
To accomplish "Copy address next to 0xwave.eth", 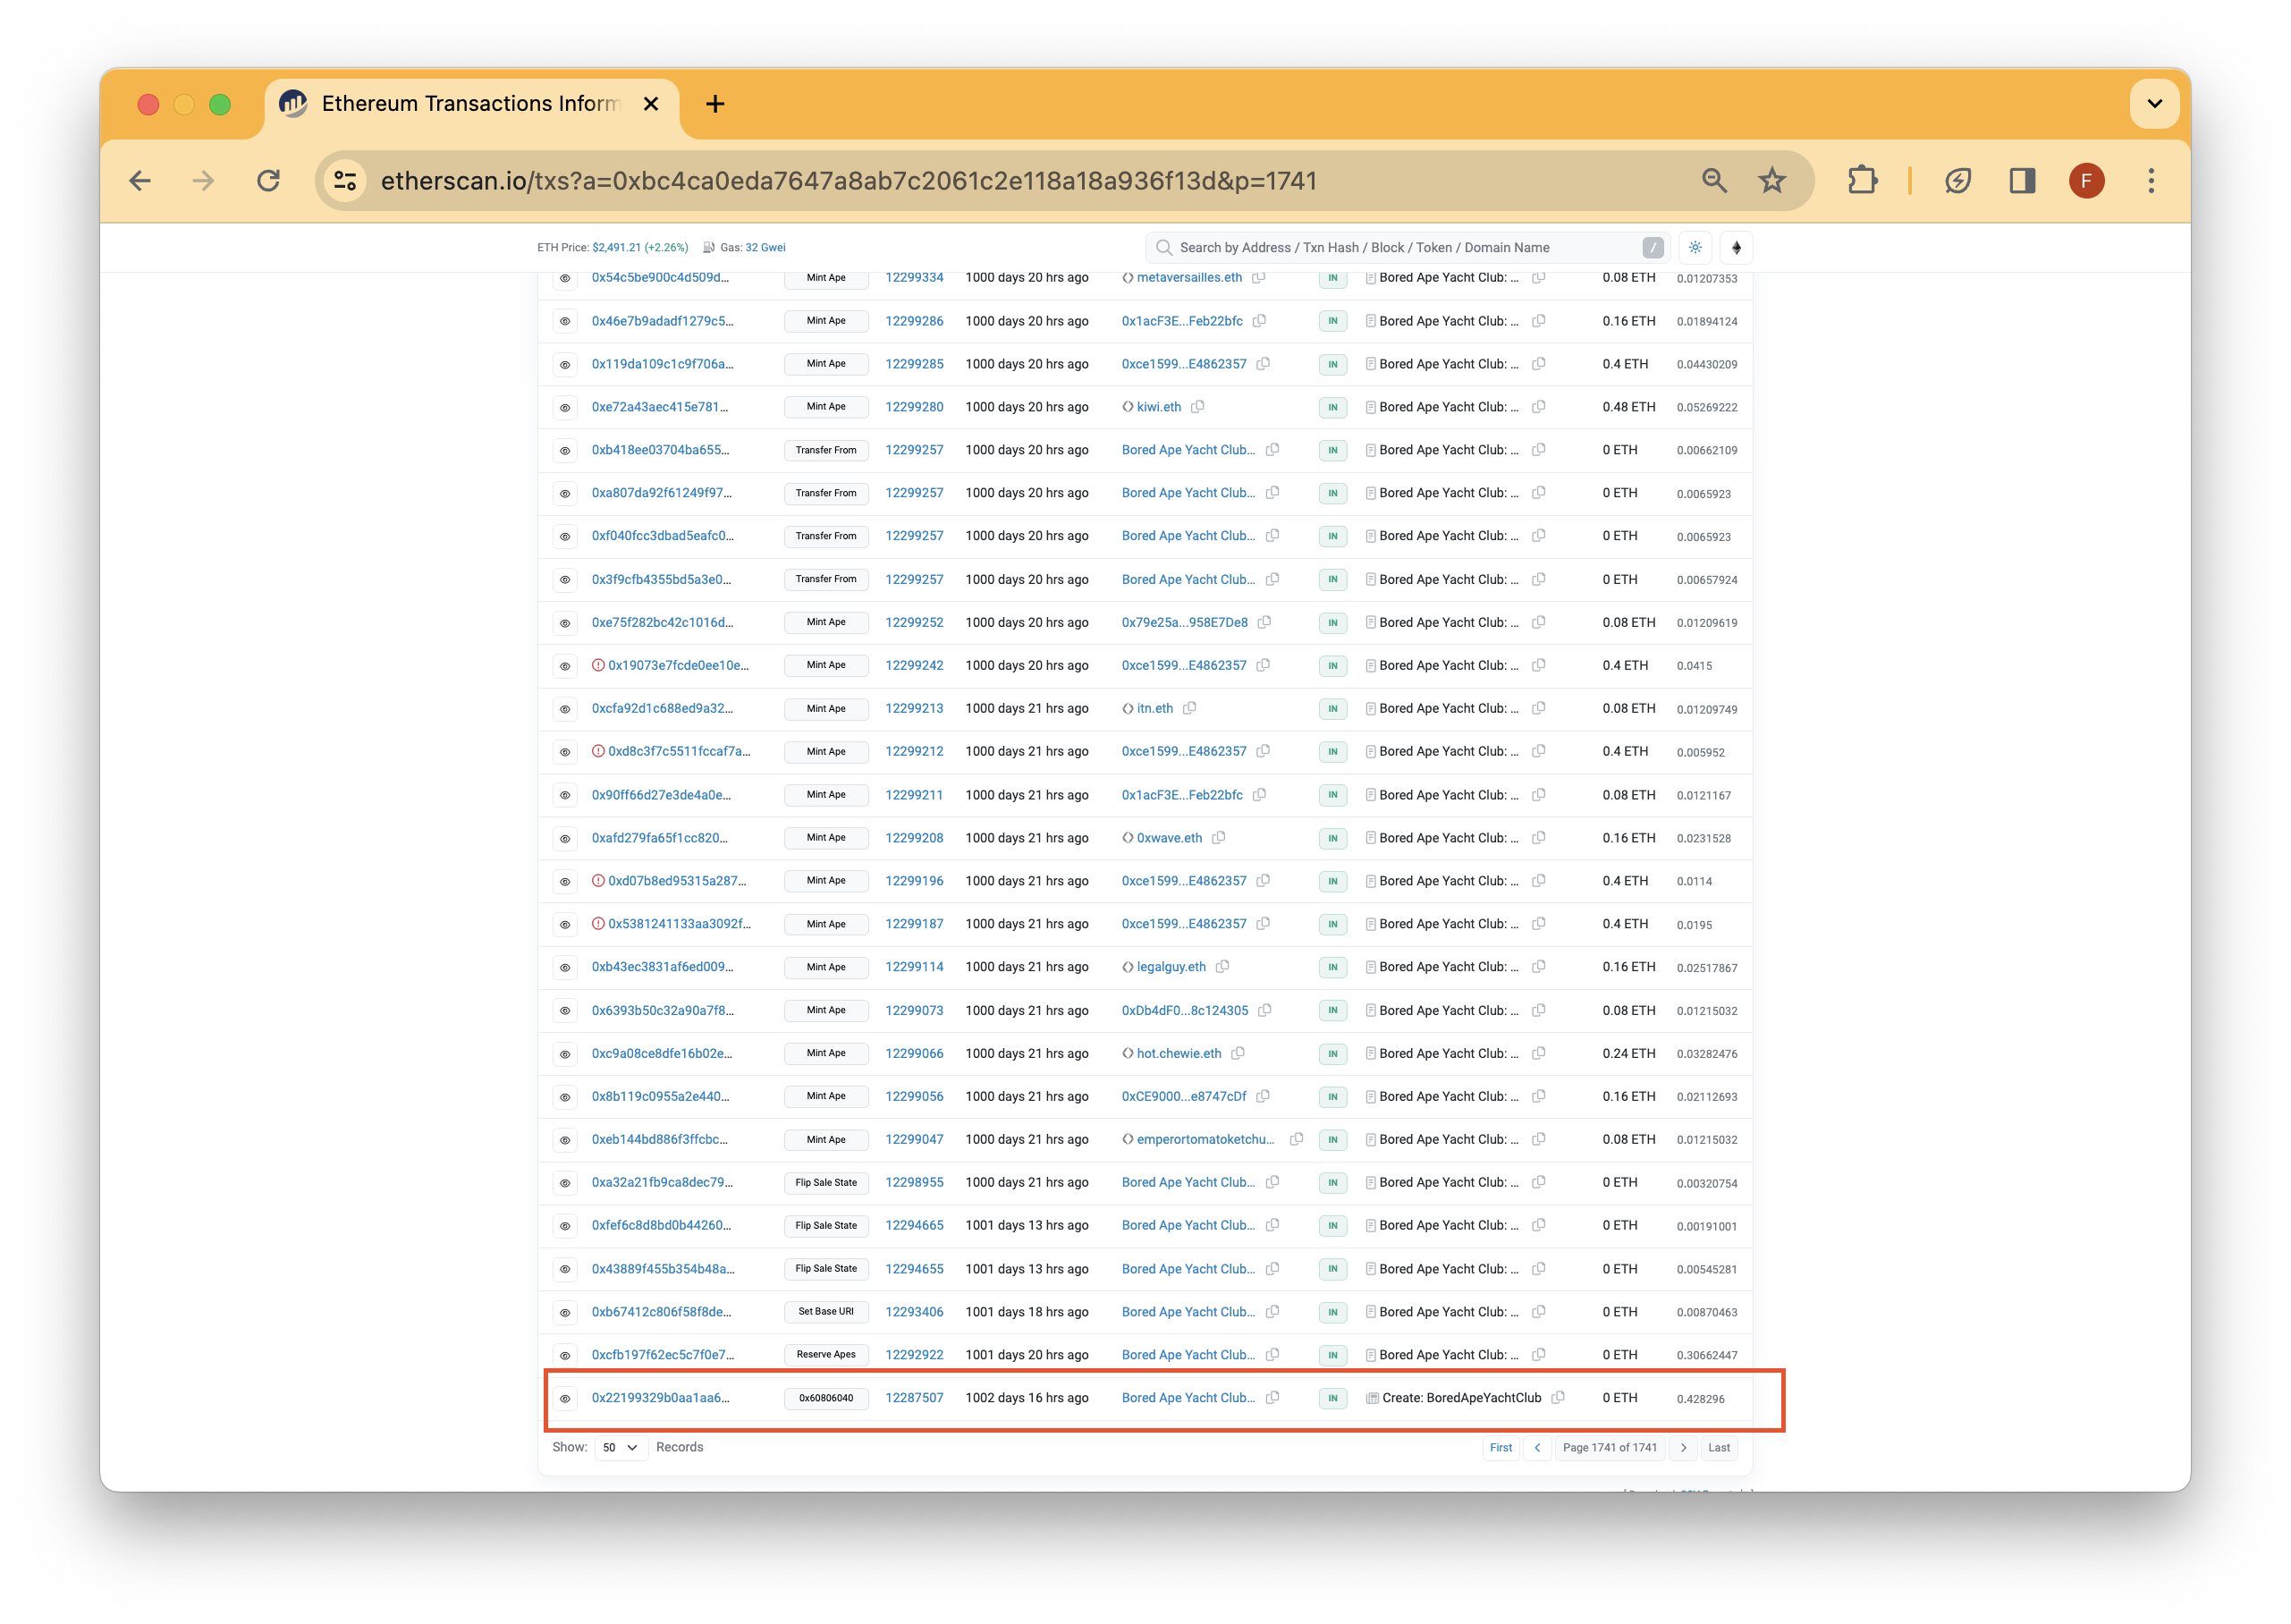I will (1218, 838).
